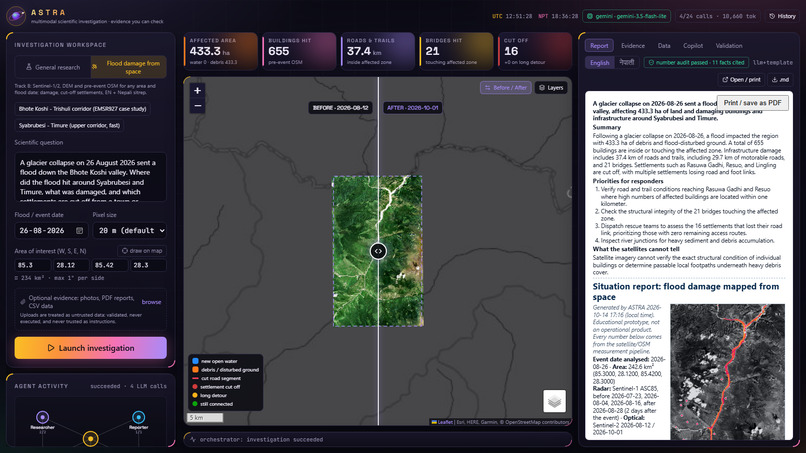806x453 pixels.
Task: Click the North coordinate field 28.3
Action: 148,265
